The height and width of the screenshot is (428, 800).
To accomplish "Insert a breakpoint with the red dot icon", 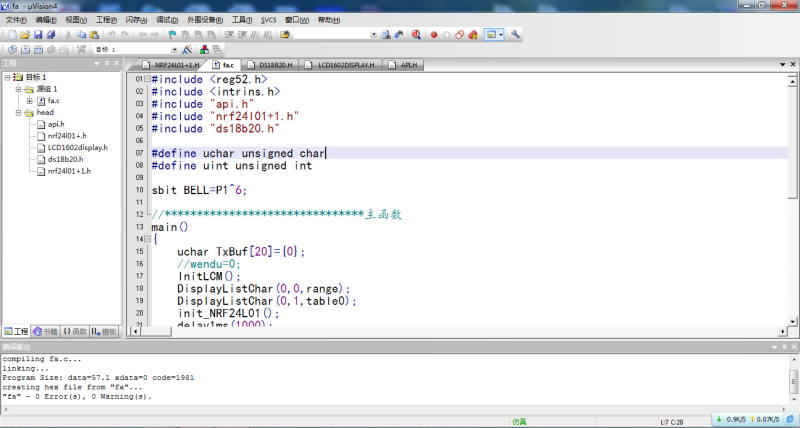I will (x=434, y=35).
